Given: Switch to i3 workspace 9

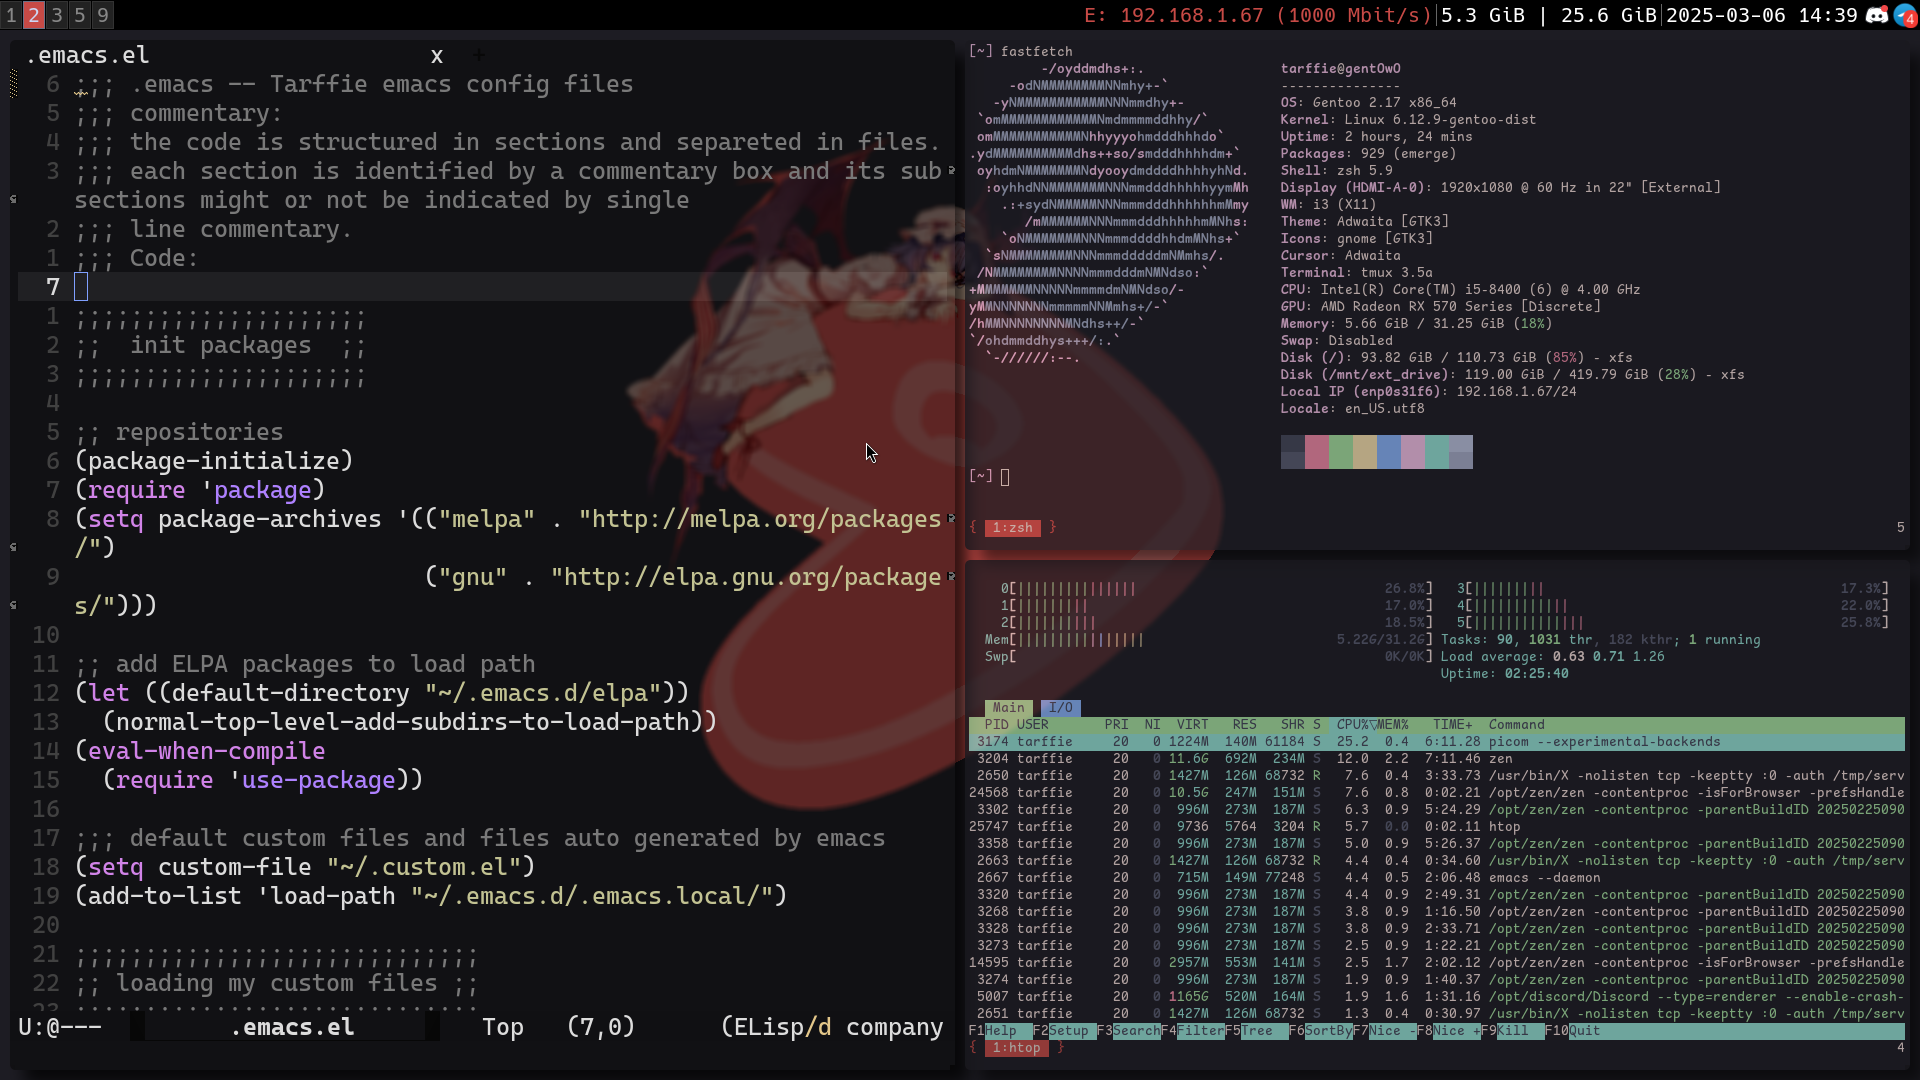Looking at the screenshot, I should (102, 15).
